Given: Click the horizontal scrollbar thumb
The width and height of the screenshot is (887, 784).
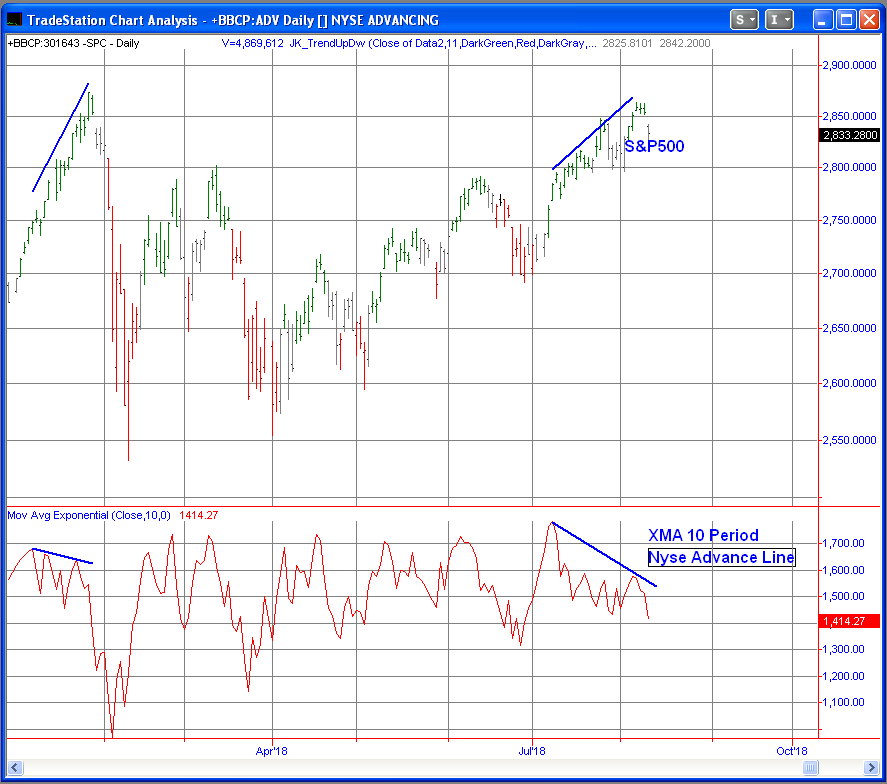Looking at the screenshot, I should [x=810, y=768].
